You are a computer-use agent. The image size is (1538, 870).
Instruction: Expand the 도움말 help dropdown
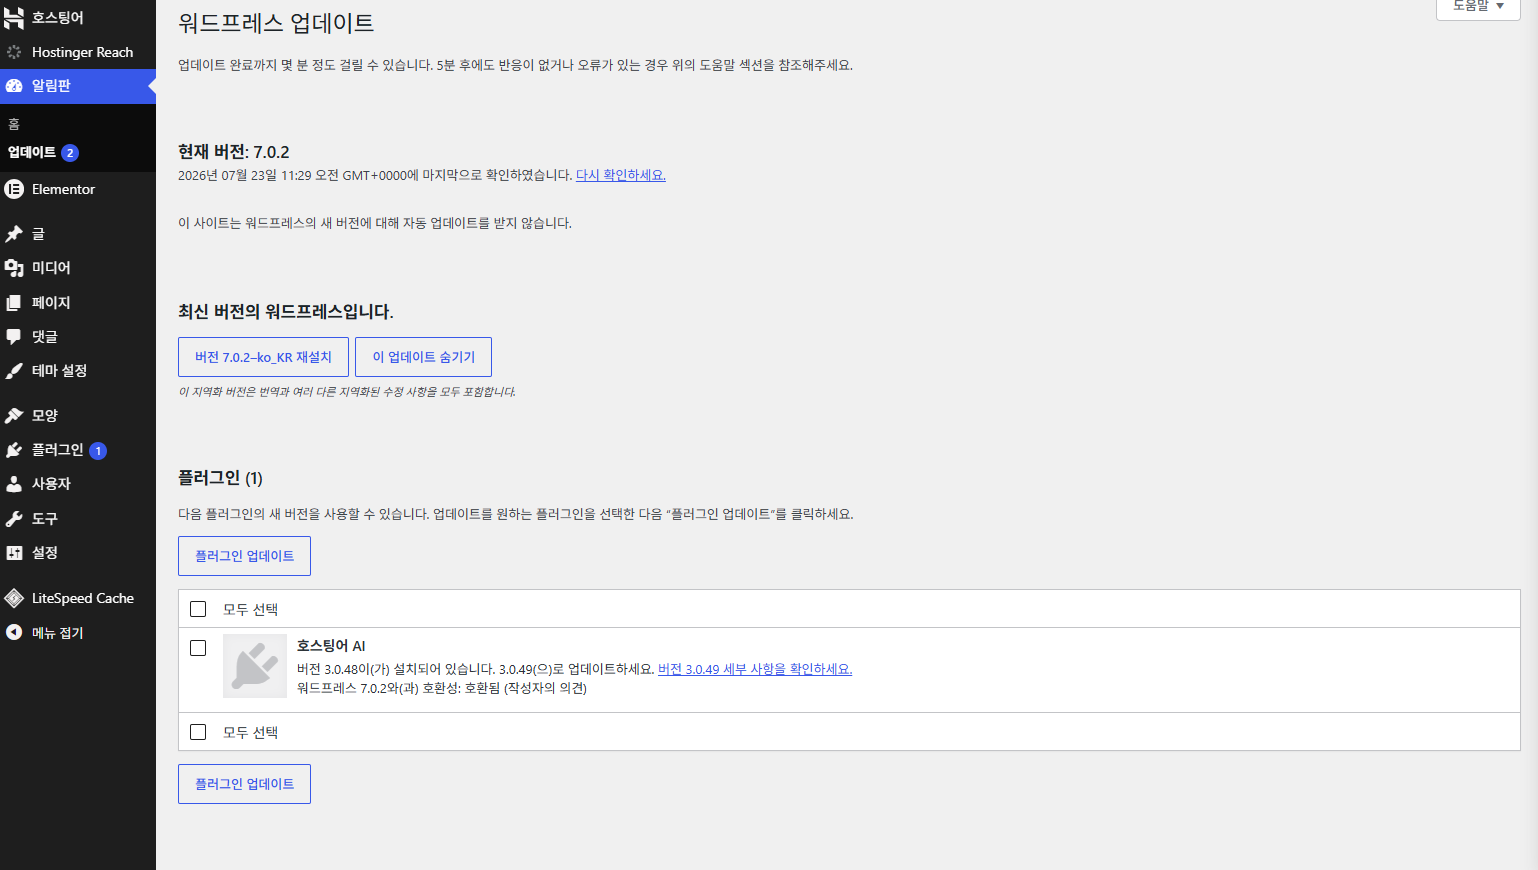1478,7
